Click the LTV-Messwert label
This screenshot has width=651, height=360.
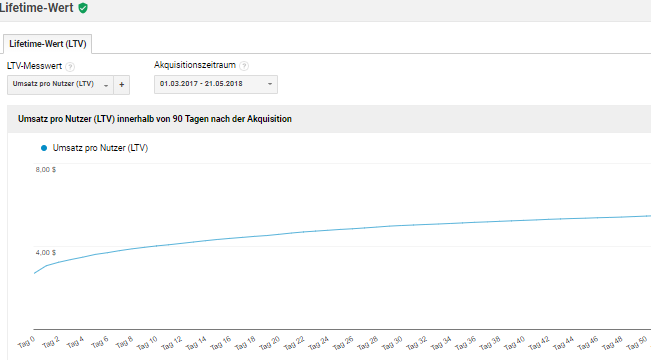tap(34, 66)
